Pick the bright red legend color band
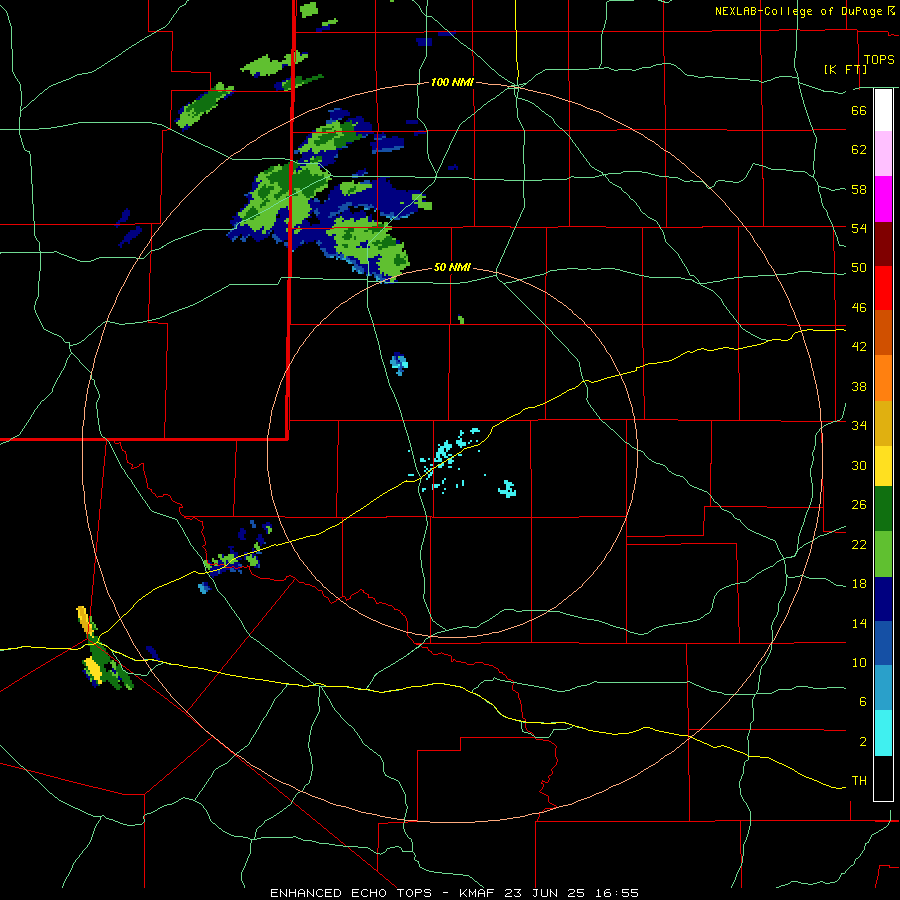The width and height of the screenshot is (900, 900). [883, 288]
